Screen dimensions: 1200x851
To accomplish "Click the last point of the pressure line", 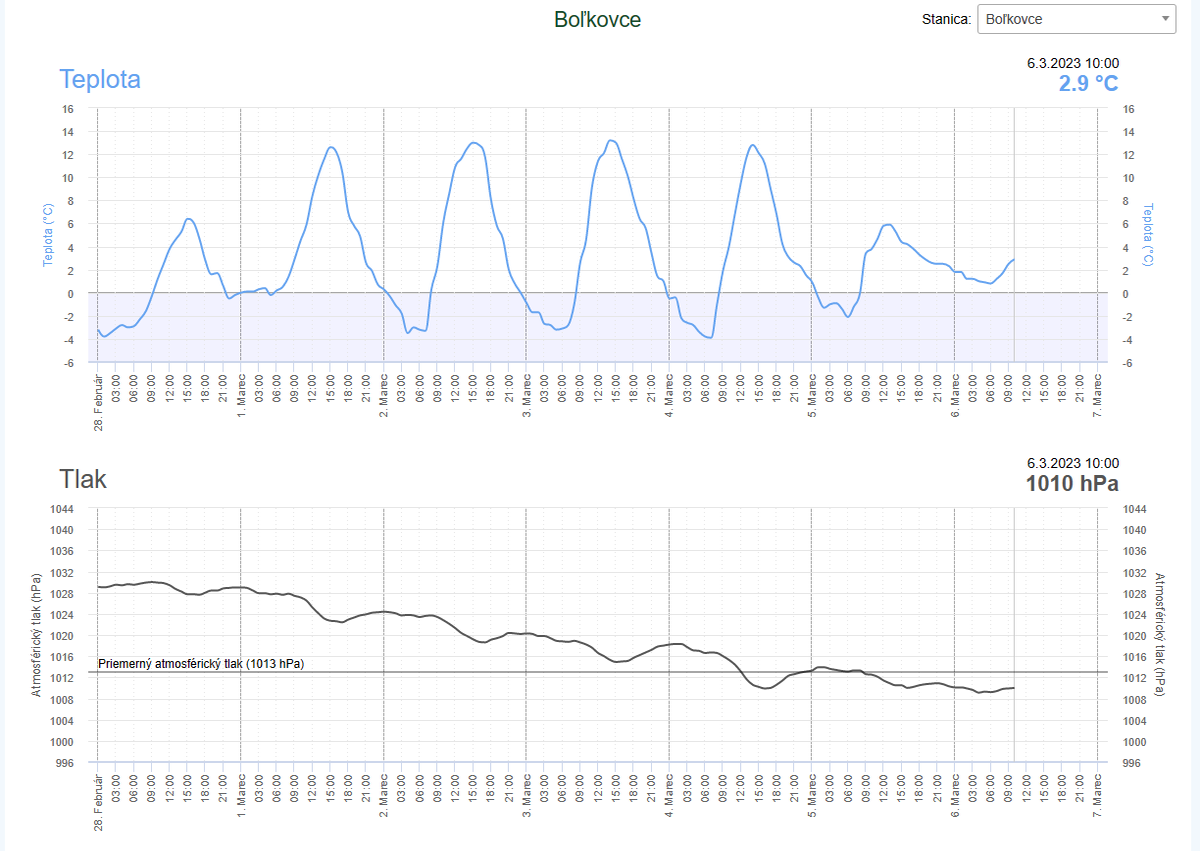I will click(x=1013, y=688).
